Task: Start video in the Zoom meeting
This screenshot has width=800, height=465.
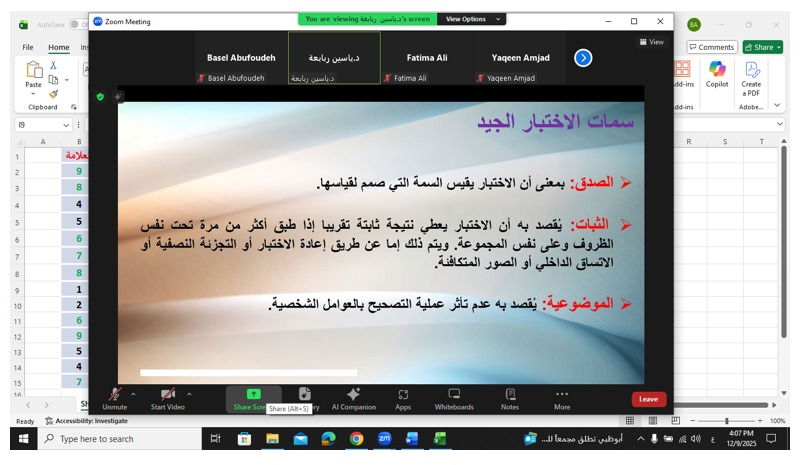Action: [x=168, y=397]
